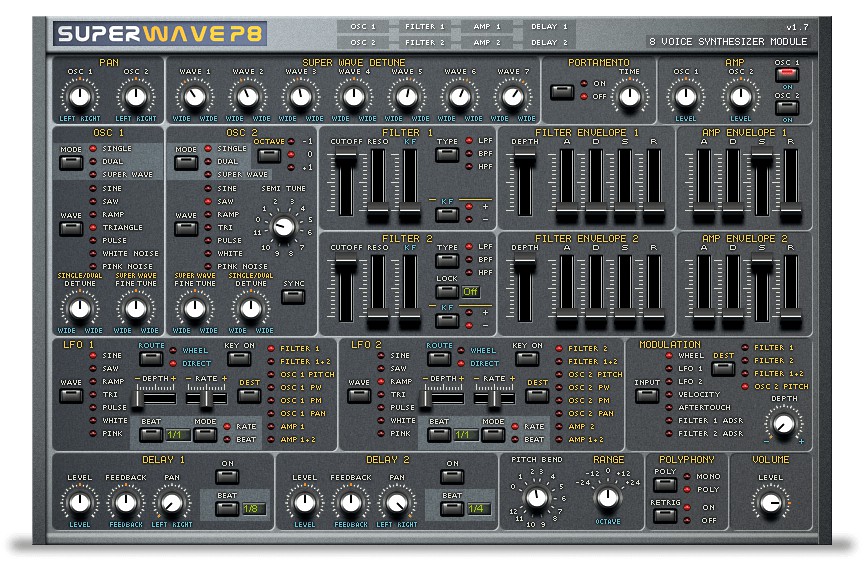Click the OSC 1 Single/Dual DETUNE knob
This screenshot has width=864, height=561.
pyautogui.click(x=80, y=309)
